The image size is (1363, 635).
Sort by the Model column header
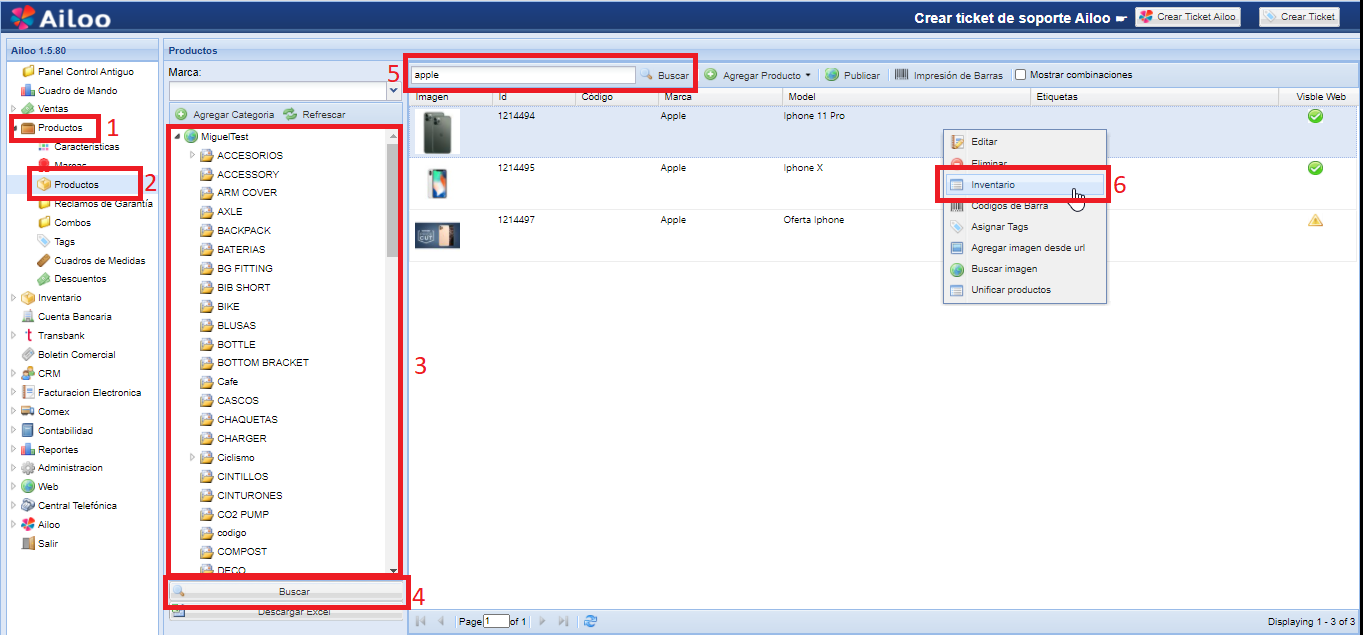click(x=905, y=97)
